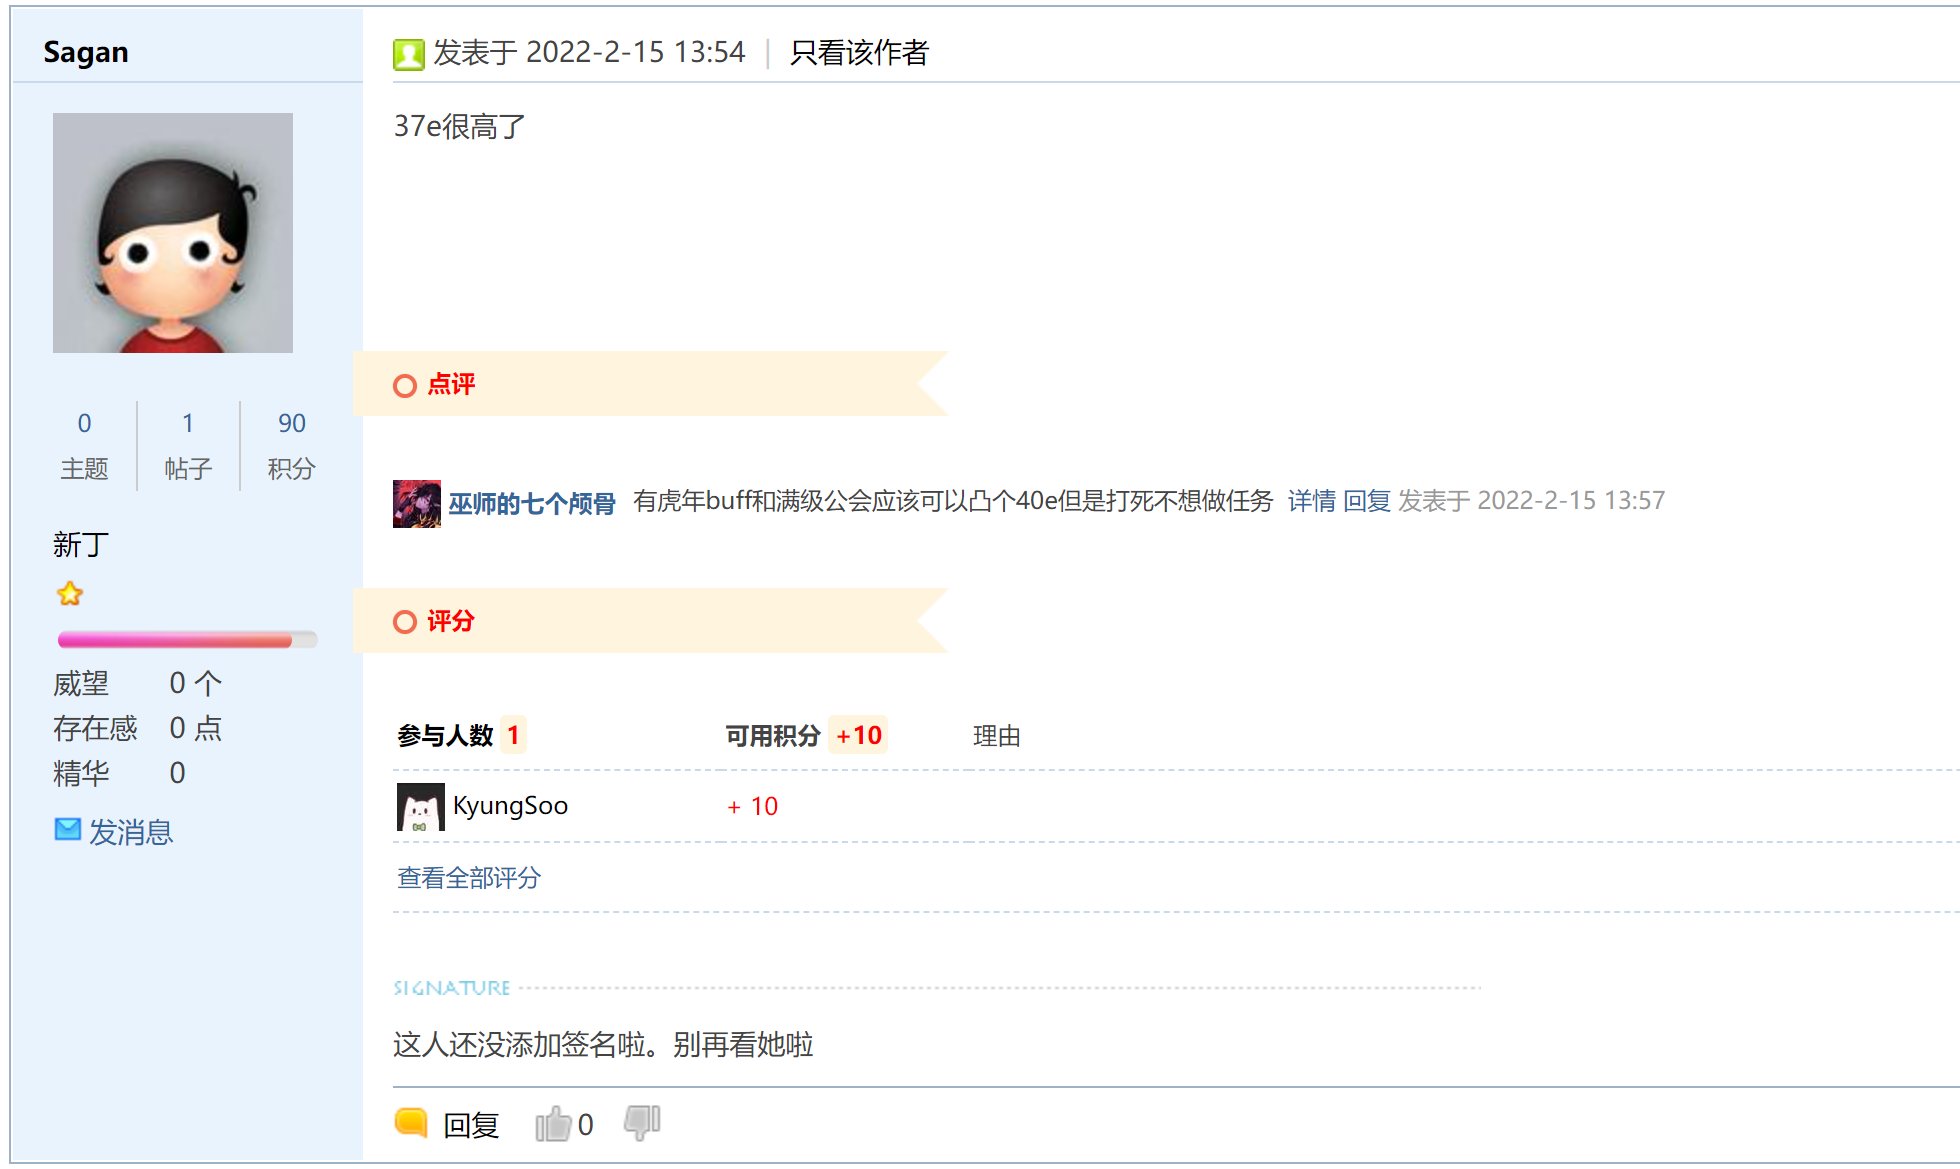Click the green user icon beside post date

point(408,54)
